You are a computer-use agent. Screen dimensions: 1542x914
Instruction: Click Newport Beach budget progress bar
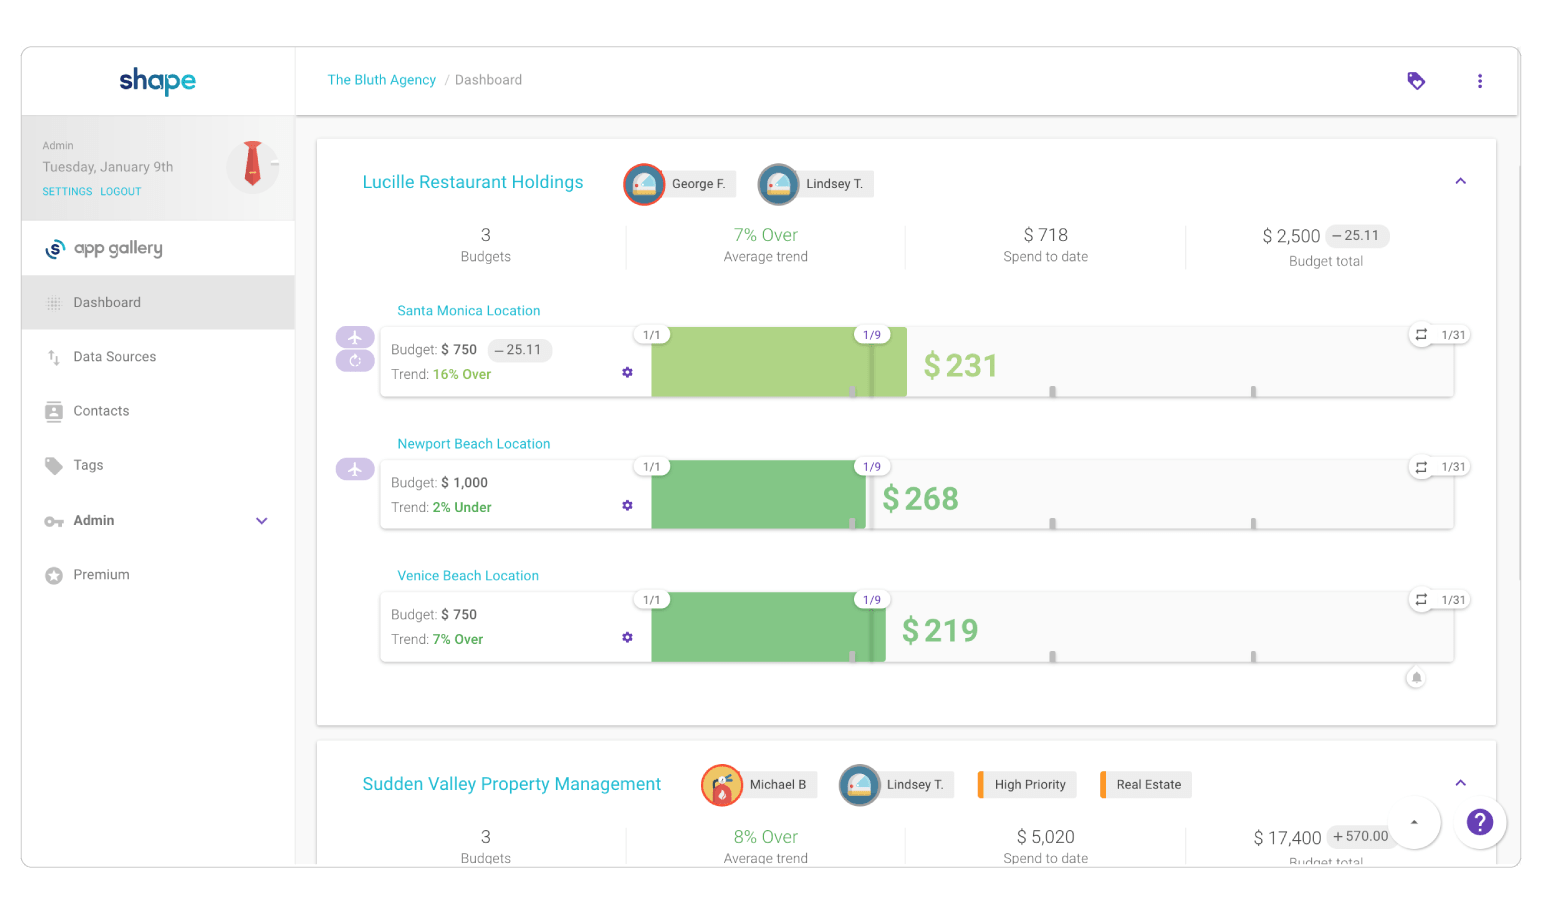758,495
